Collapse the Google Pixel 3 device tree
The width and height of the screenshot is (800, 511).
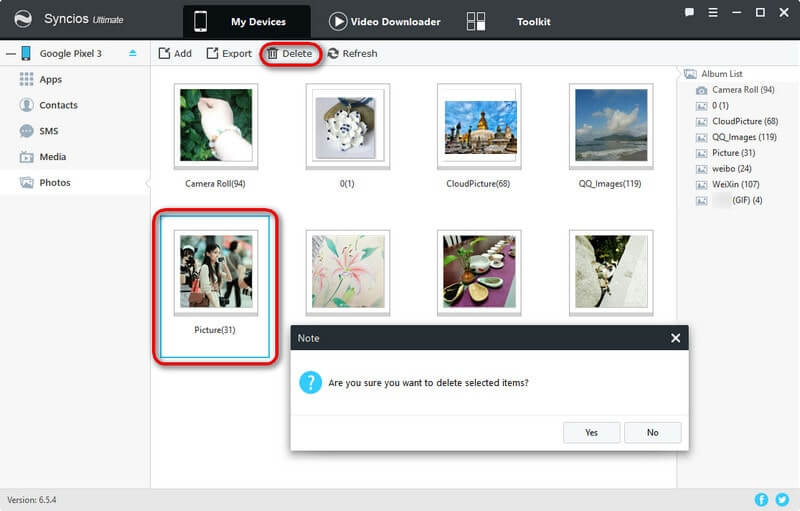pyautogui.click(x=11, y=53)
